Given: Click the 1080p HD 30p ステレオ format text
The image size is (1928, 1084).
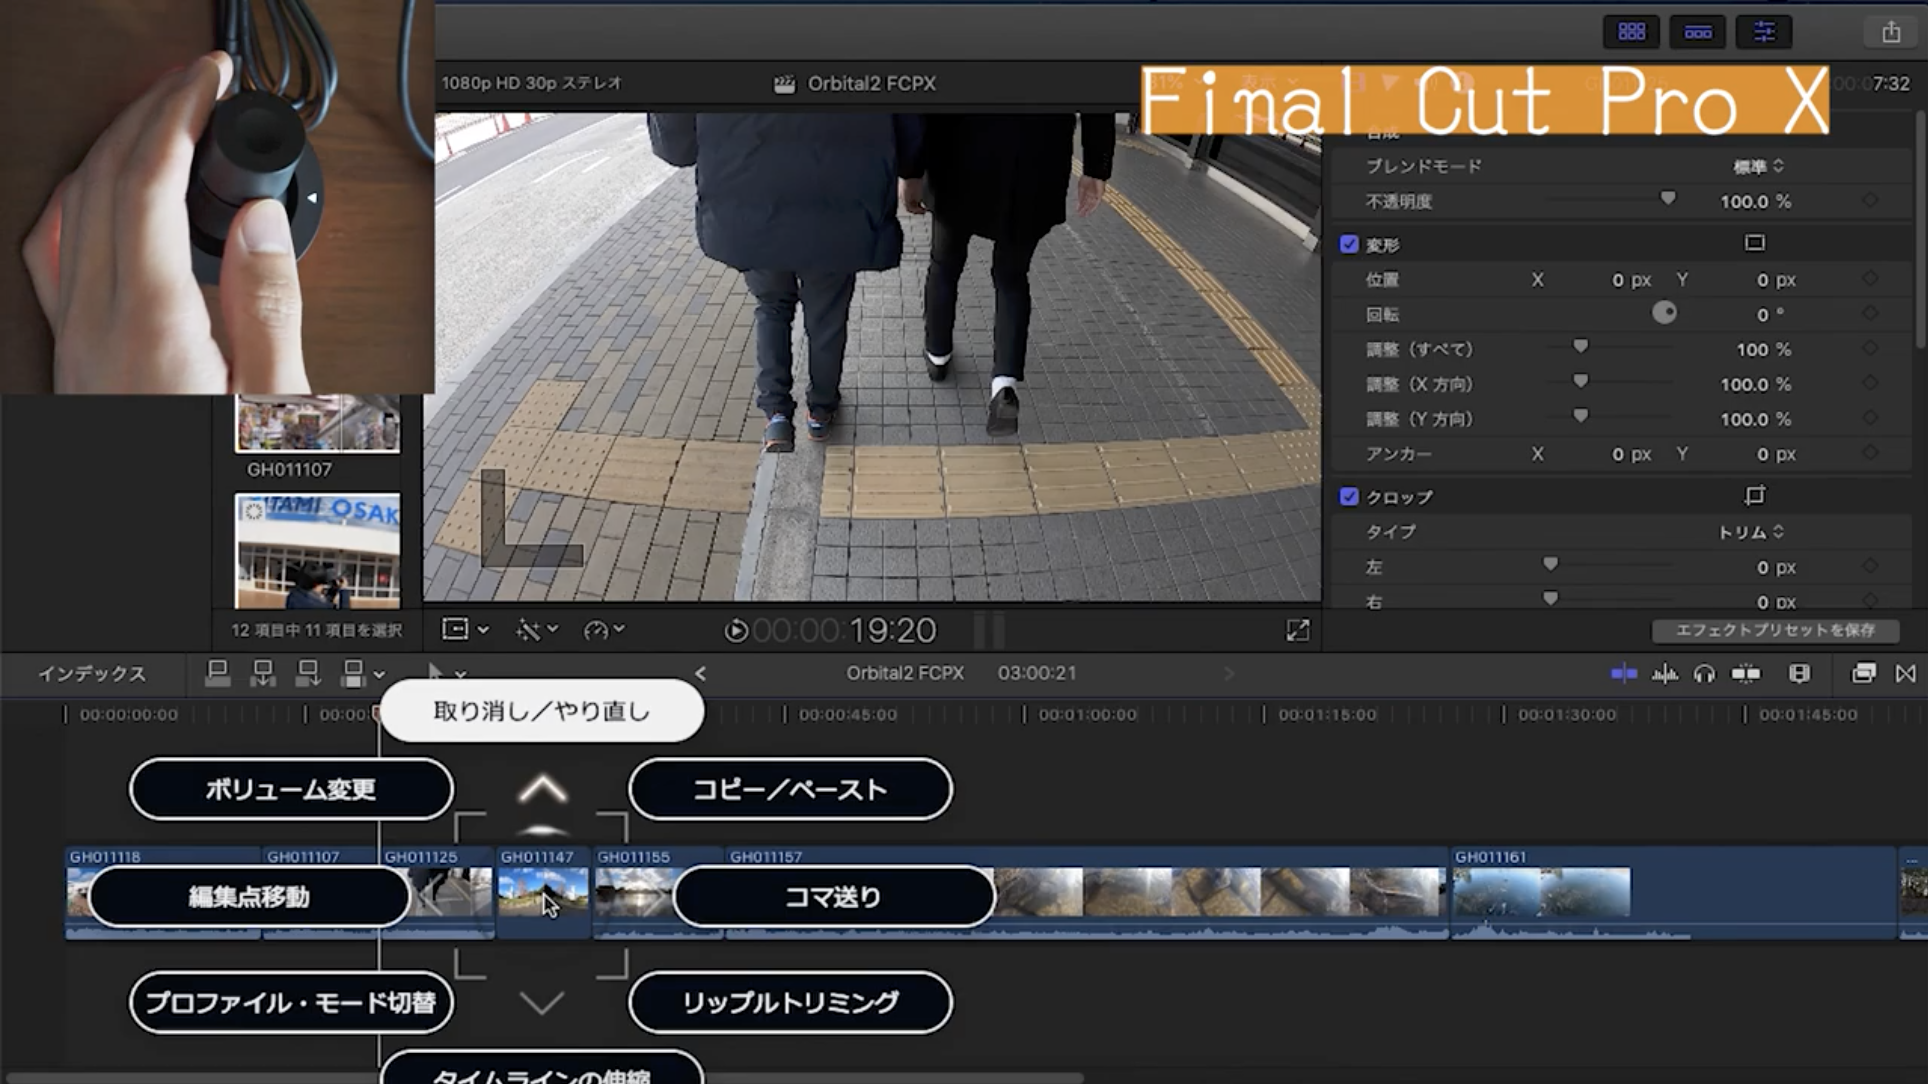Looking at the screenshot, I should 532,83.
